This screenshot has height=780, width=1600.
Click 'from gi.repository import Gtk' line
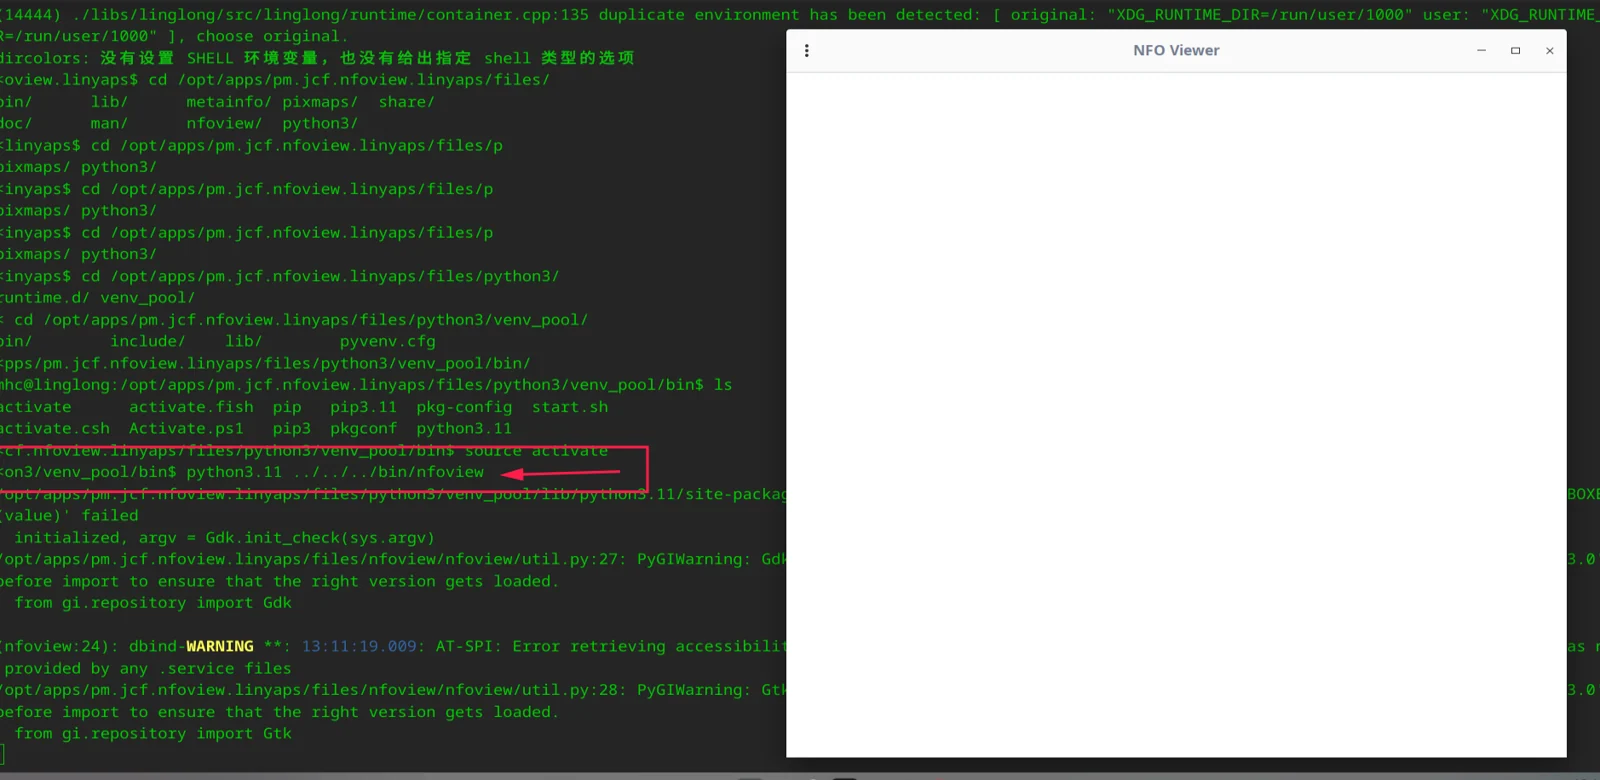pos(153,734)
